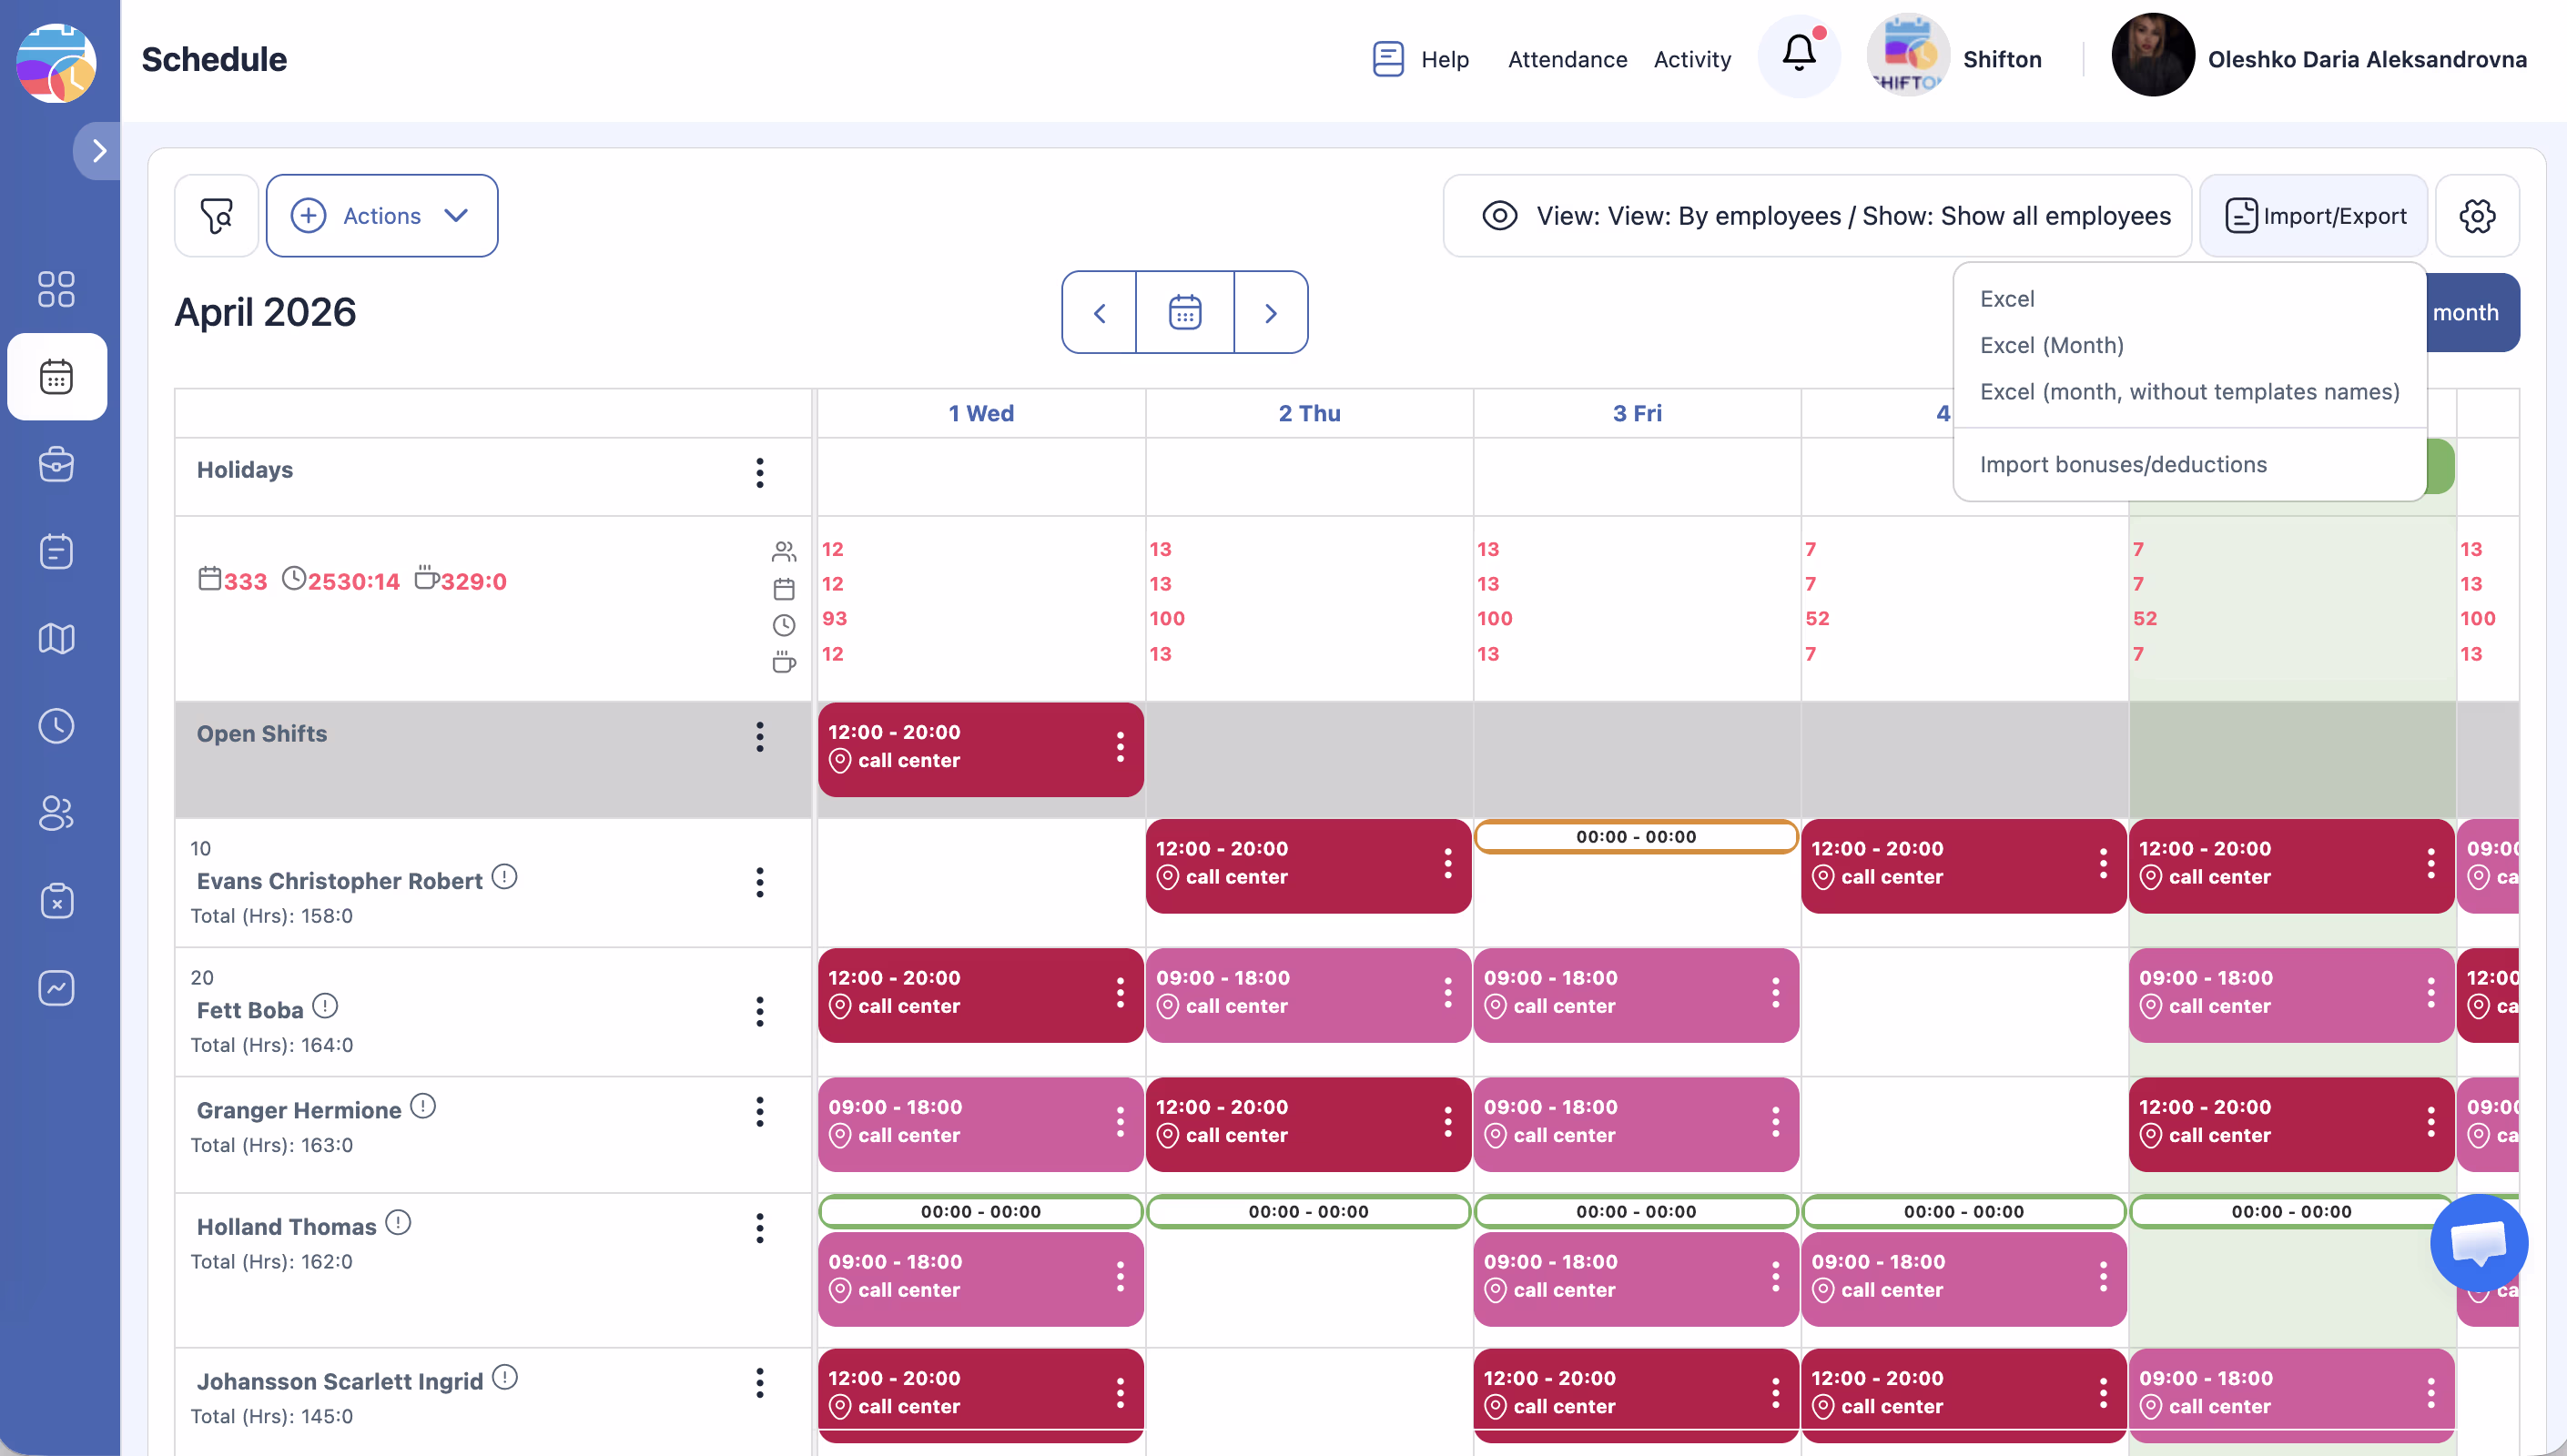Open the live chat bubble
The image size is (2567, 1456).
2478,1242
